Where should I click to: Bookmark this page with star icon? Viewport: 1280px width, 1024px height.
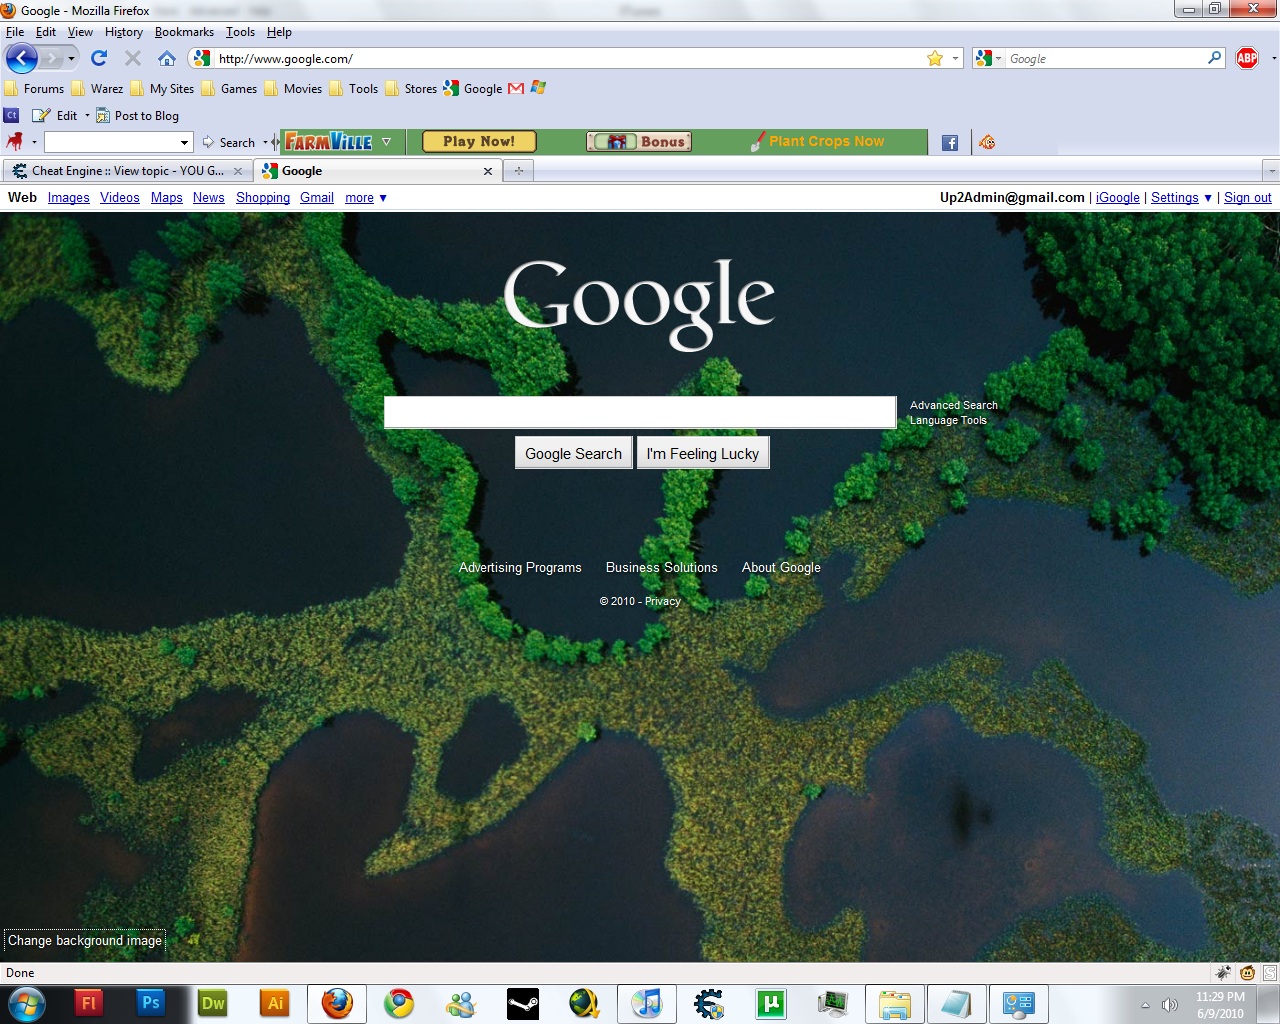[x=935, y=58]
